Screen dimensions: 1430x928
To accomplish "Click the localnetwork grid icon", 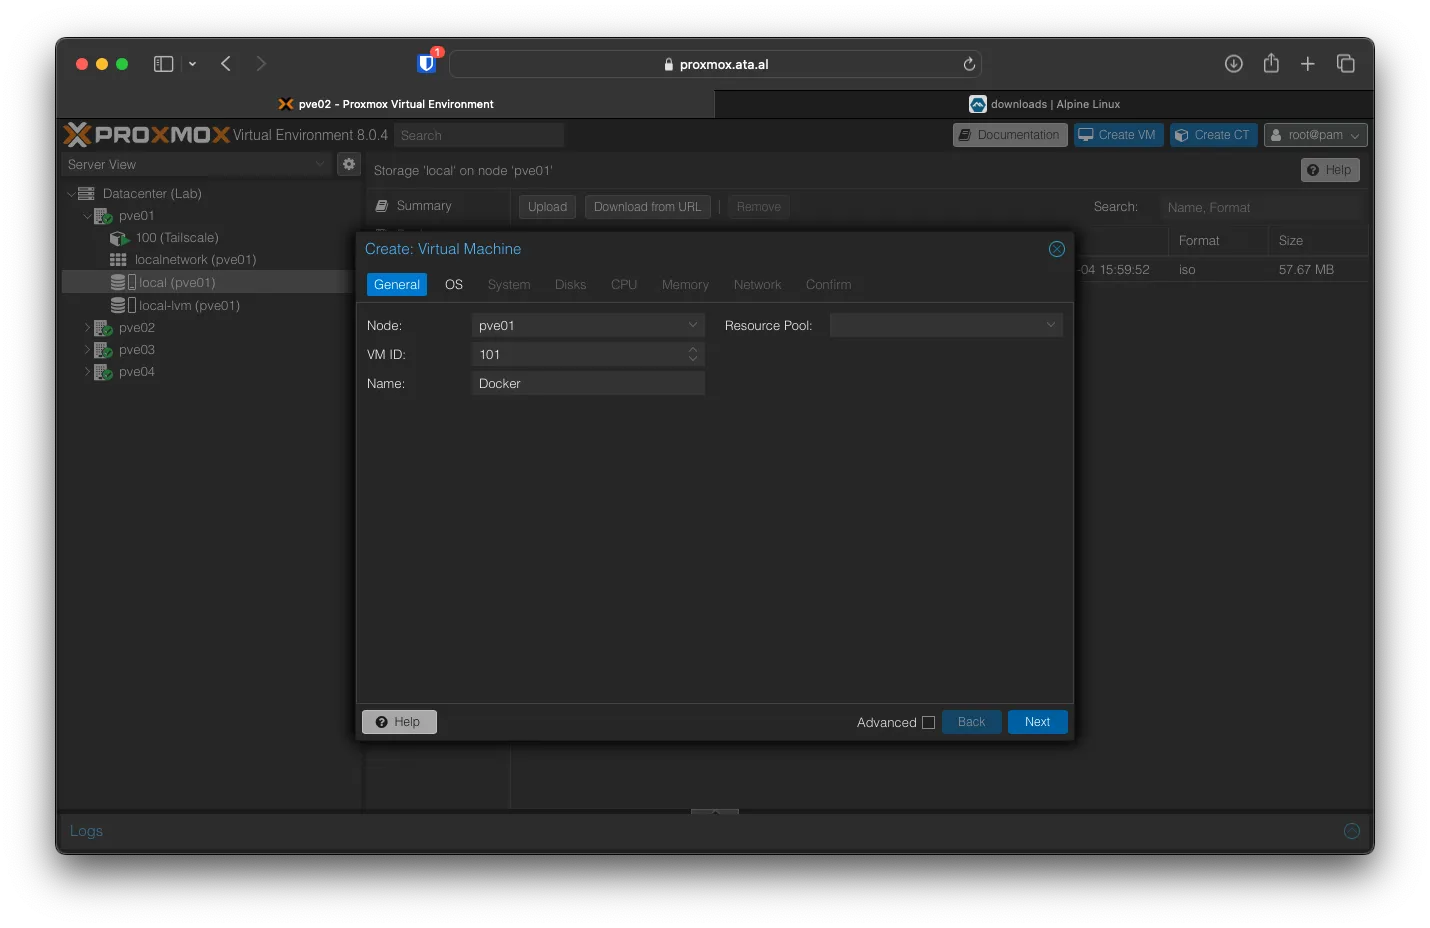I will [118, 260].
